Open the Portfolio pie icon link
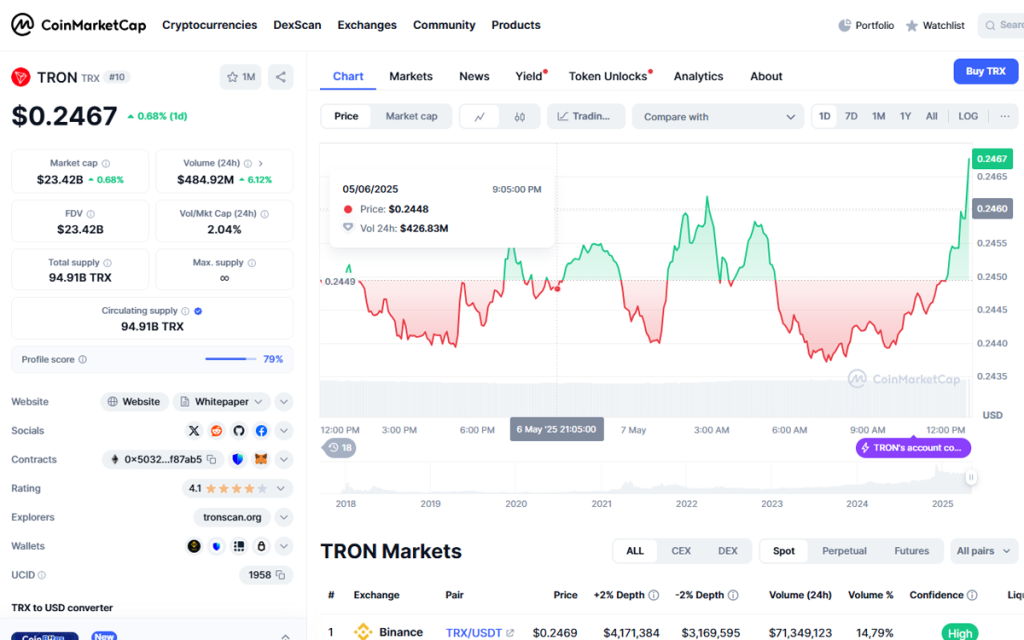The width and height of the screenshot is (1024, 640). tap(866, 25)
